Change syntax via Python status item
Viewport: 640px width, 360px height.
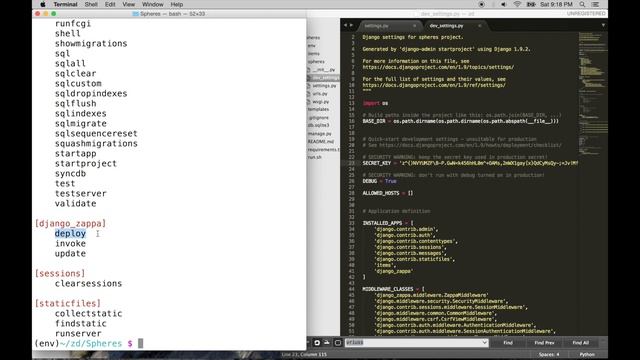587,355
